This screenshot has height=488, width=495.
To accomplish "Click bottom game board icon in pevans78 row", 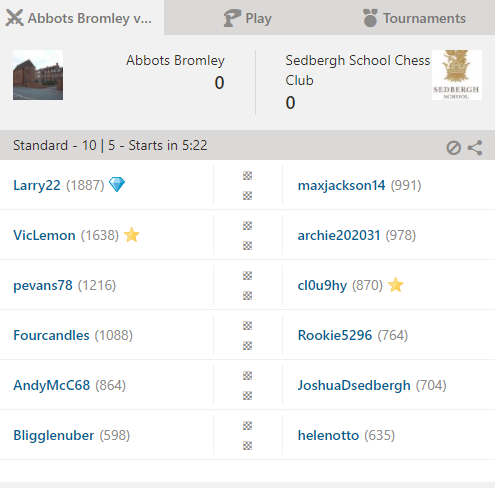I will click(247, 296).
